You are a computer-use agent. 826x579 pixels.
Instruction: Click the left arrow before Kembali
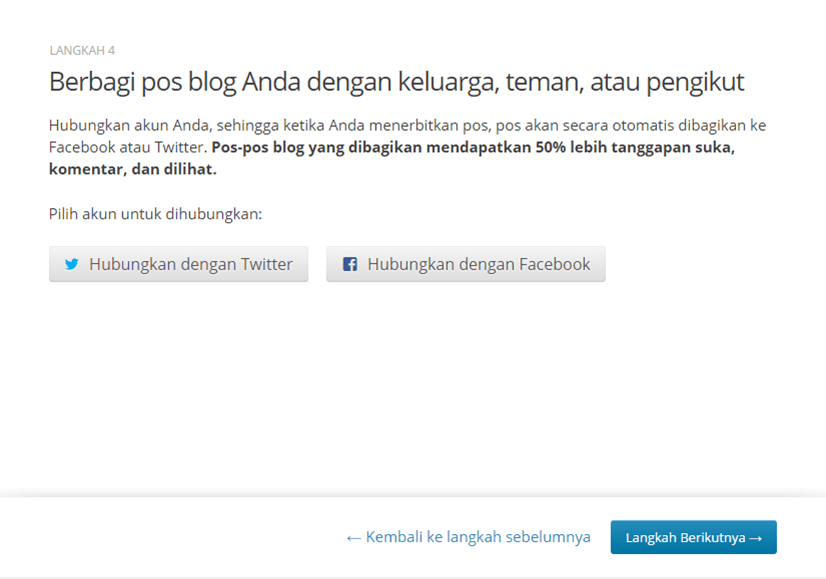point(353,537)
